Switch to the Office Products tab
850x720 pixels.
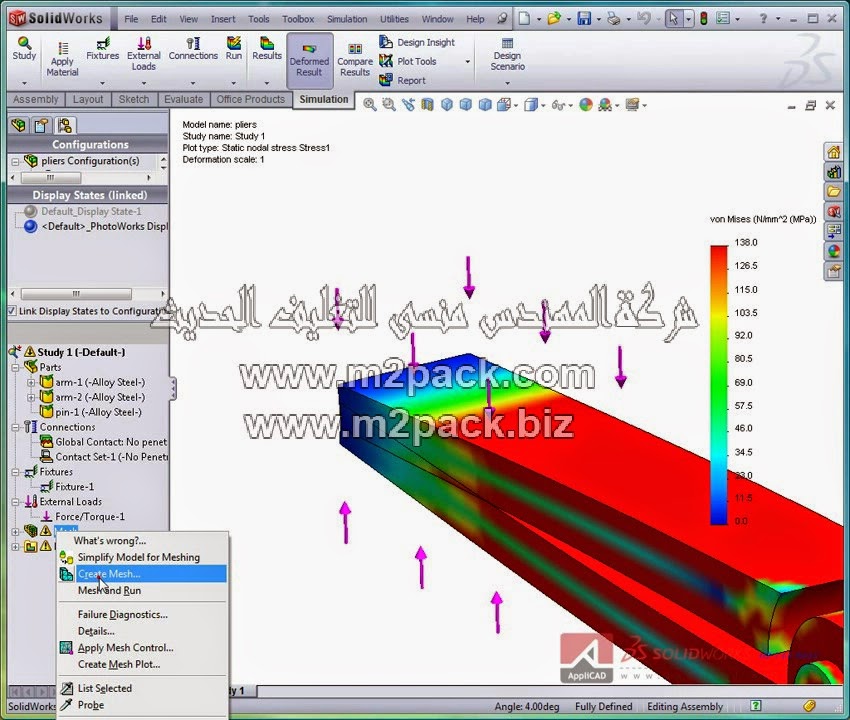pyautogui.click(x=250, y=99)
